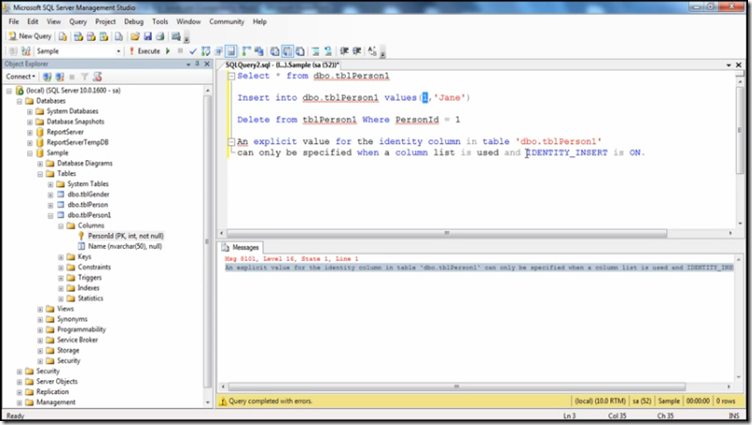The image size is (752, 425).
Task: Switch to Results to Grid
Action: [287, 51]
